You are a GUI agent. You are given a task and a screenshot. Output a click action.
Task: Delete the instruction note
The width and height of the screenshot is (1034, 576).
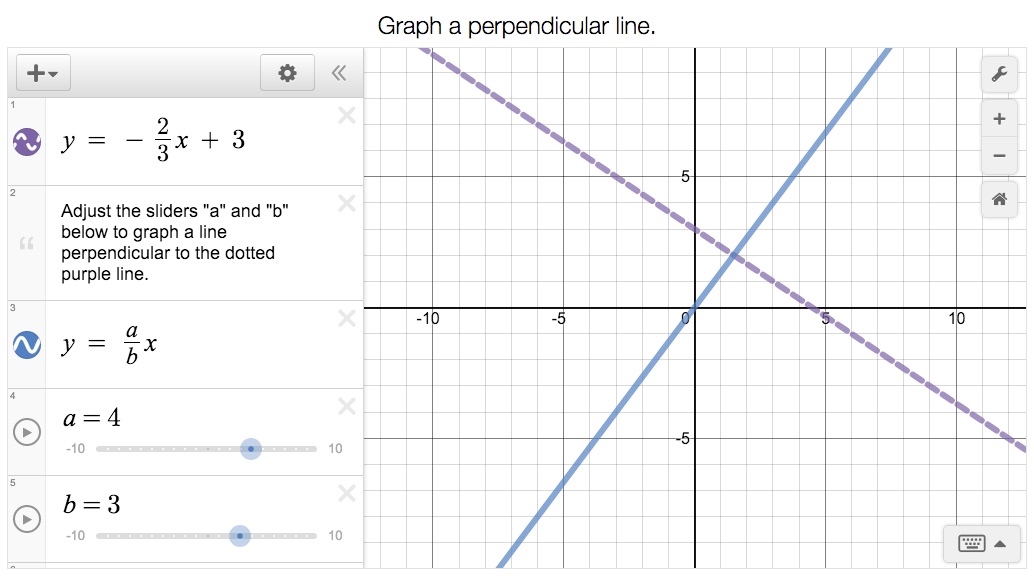click(347, 204)
